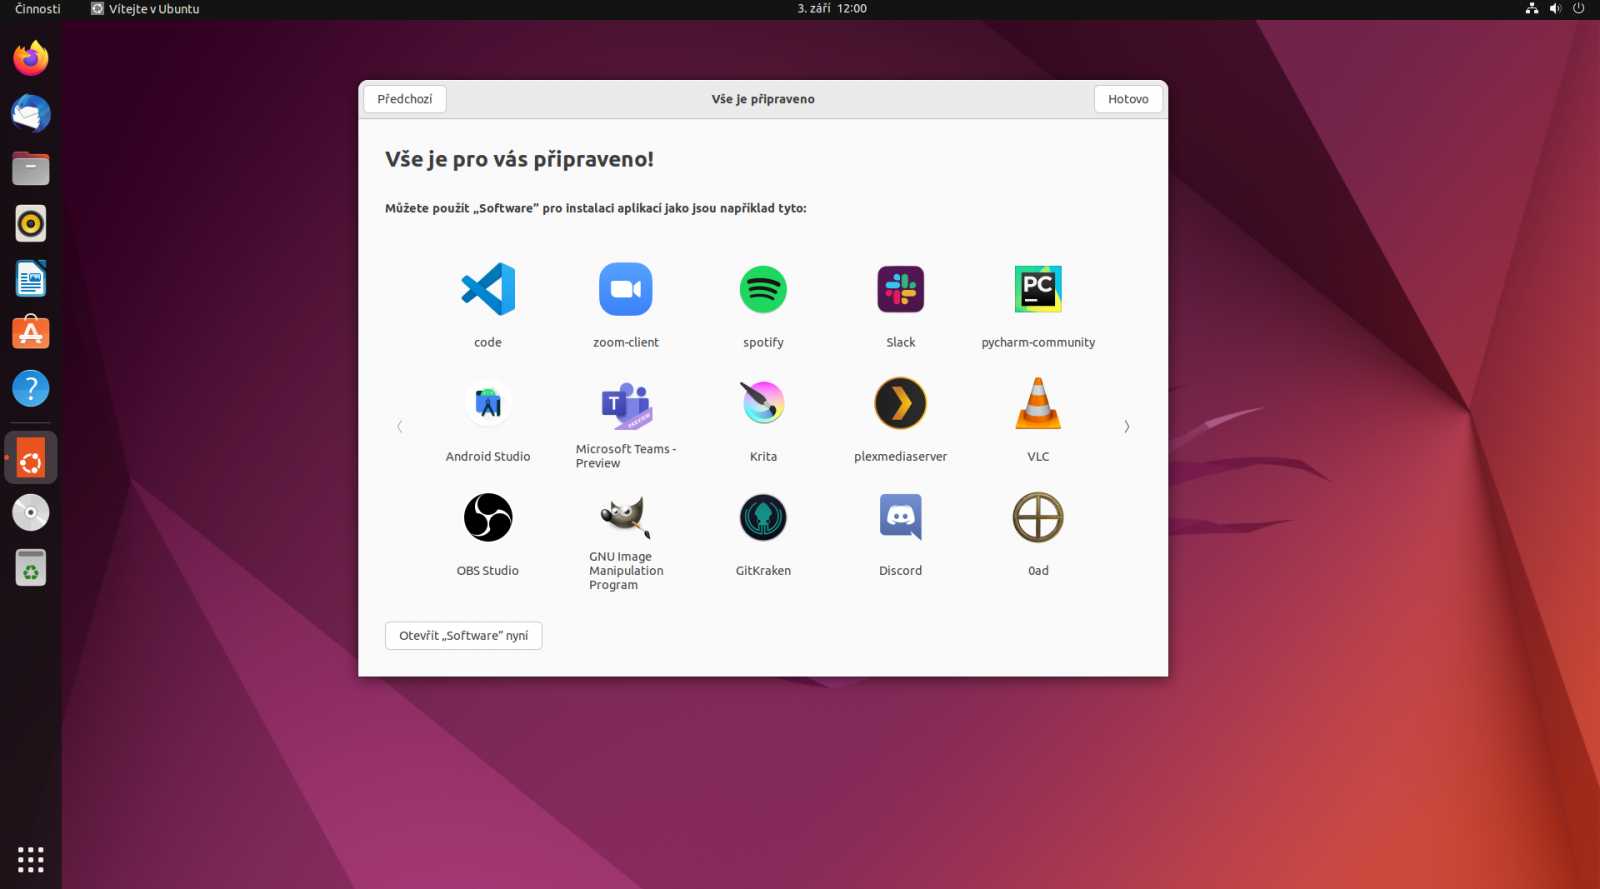The height and width of the screenshot is (889, 1600).
Task: Click the Ubuntu welcome app dock icon
Action: point(31,458)
